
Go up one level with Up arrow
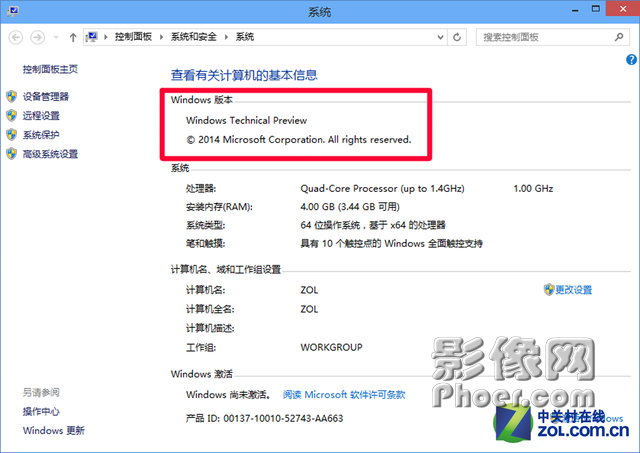coord(73,38)
